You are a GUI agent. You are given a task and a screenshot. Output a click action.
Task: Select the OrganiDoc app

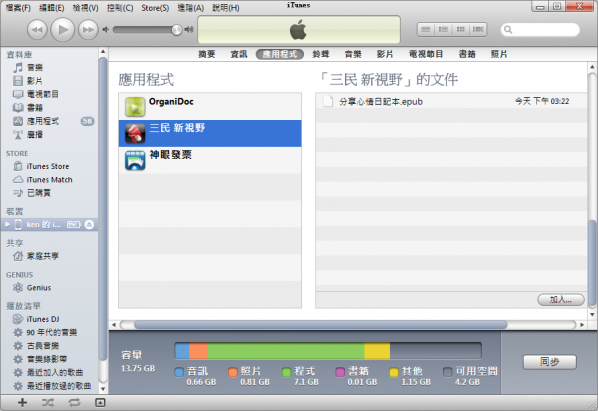(210, 107)
